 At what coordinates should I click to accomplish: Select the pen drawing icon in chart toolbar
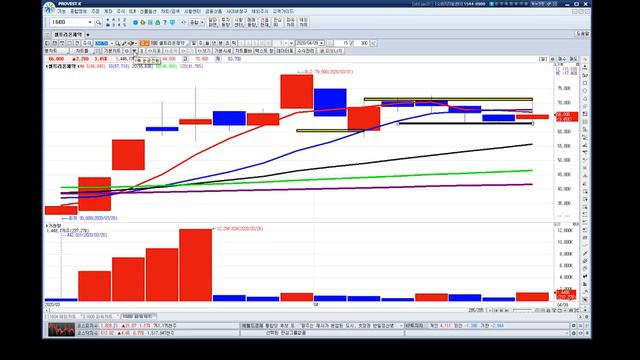click(x=124, y=43)
